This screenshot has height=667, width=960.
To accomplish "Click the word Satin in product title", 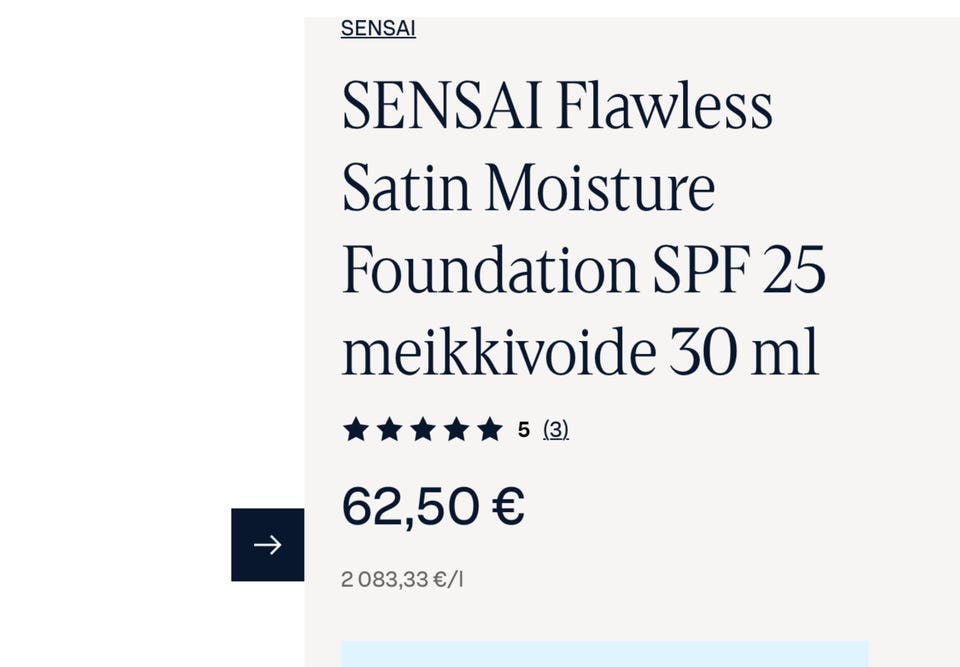I will [x=406, y=188].
